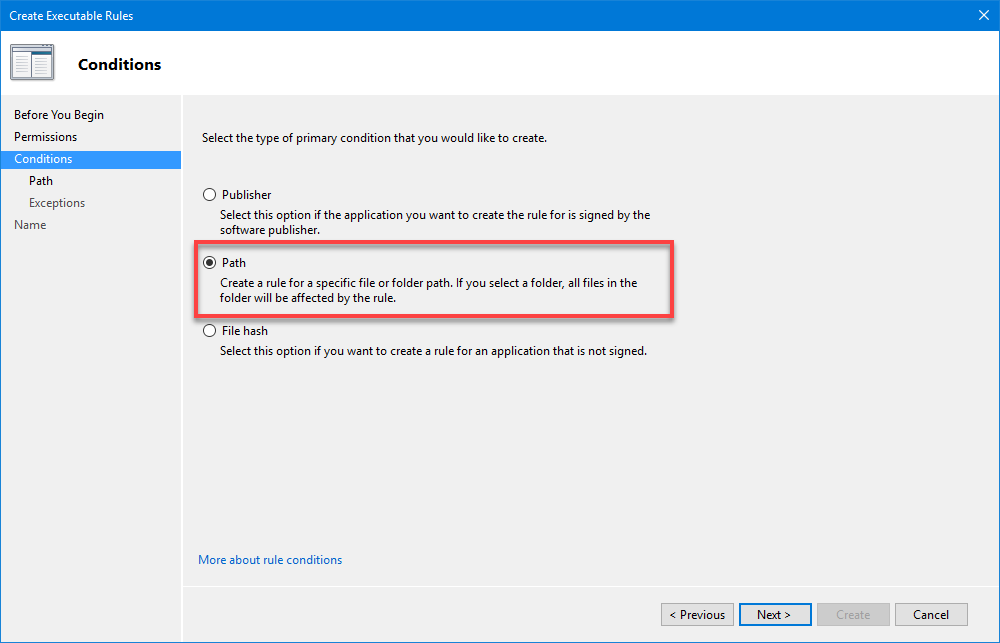Click the File hash description about unsigned applications

point(433,351)
